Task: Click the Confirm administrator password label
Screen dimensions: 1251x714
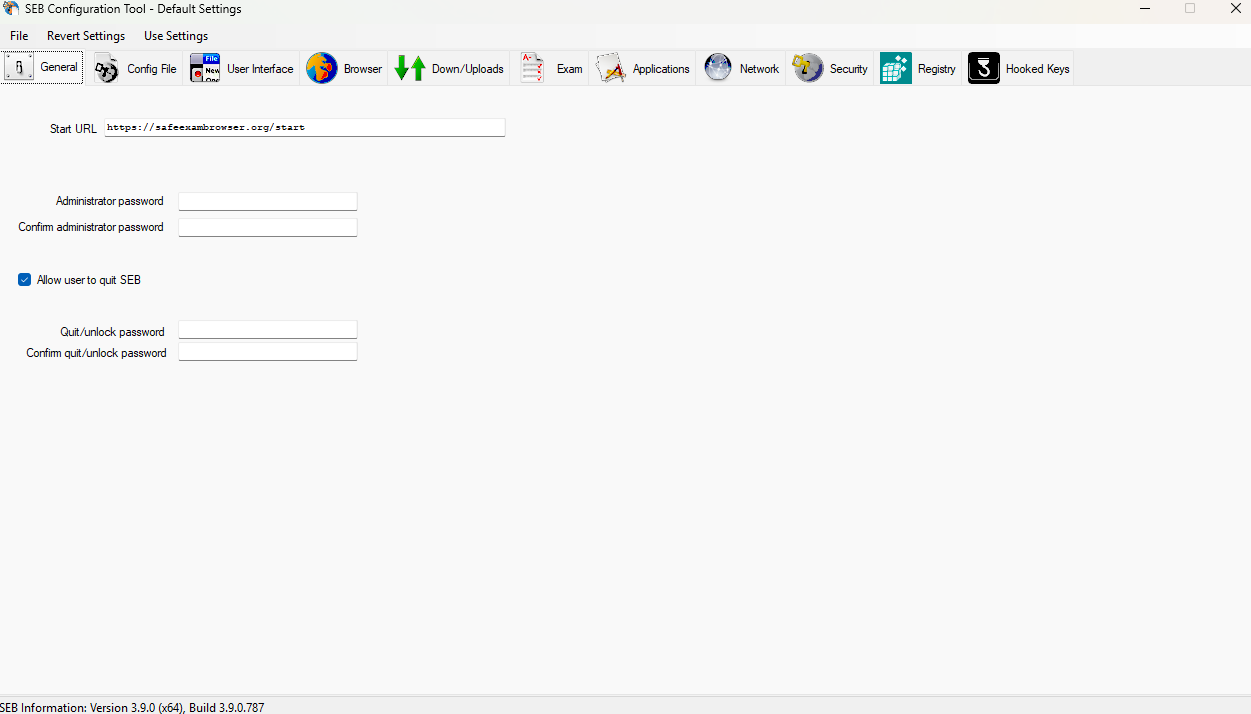Action: (91, 227)
